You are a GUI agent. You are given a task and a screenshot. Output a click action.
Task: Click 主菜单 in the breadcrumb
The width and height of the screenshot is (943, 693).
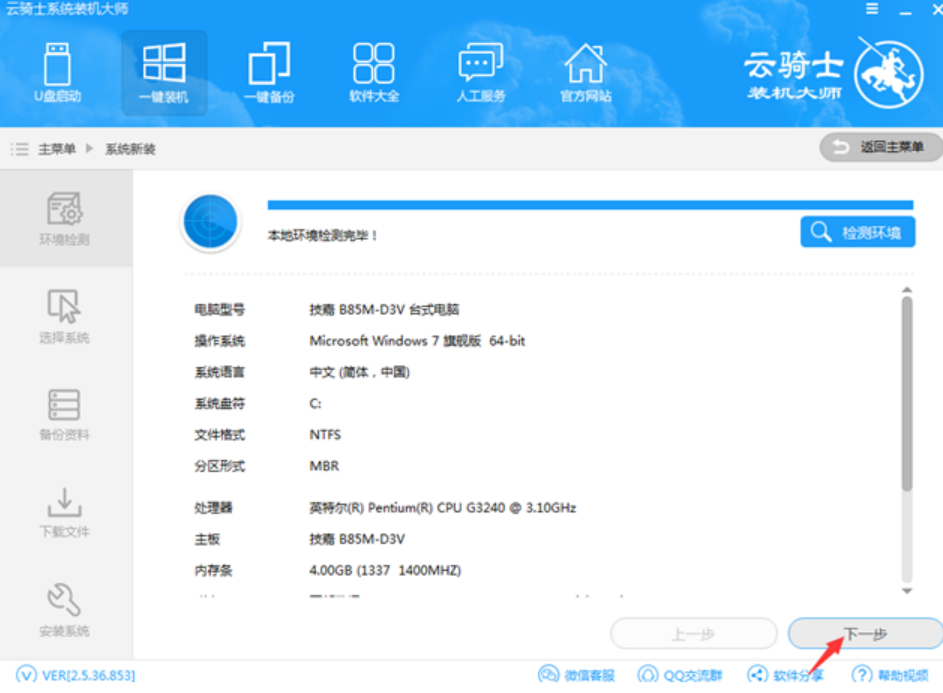pos(57,149)
